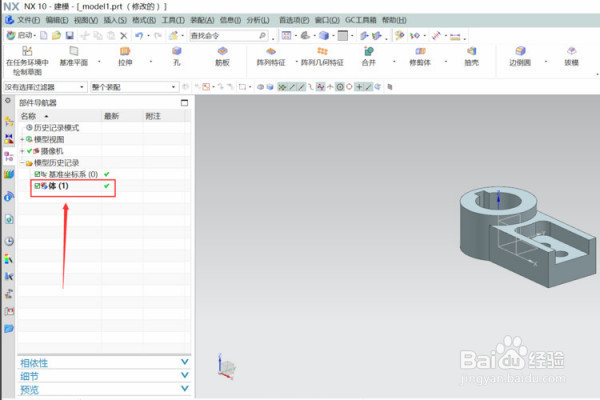Select the 合并 (Unite) tool
The width and height of the screenshot is (600, 400).
pos(368,56)
